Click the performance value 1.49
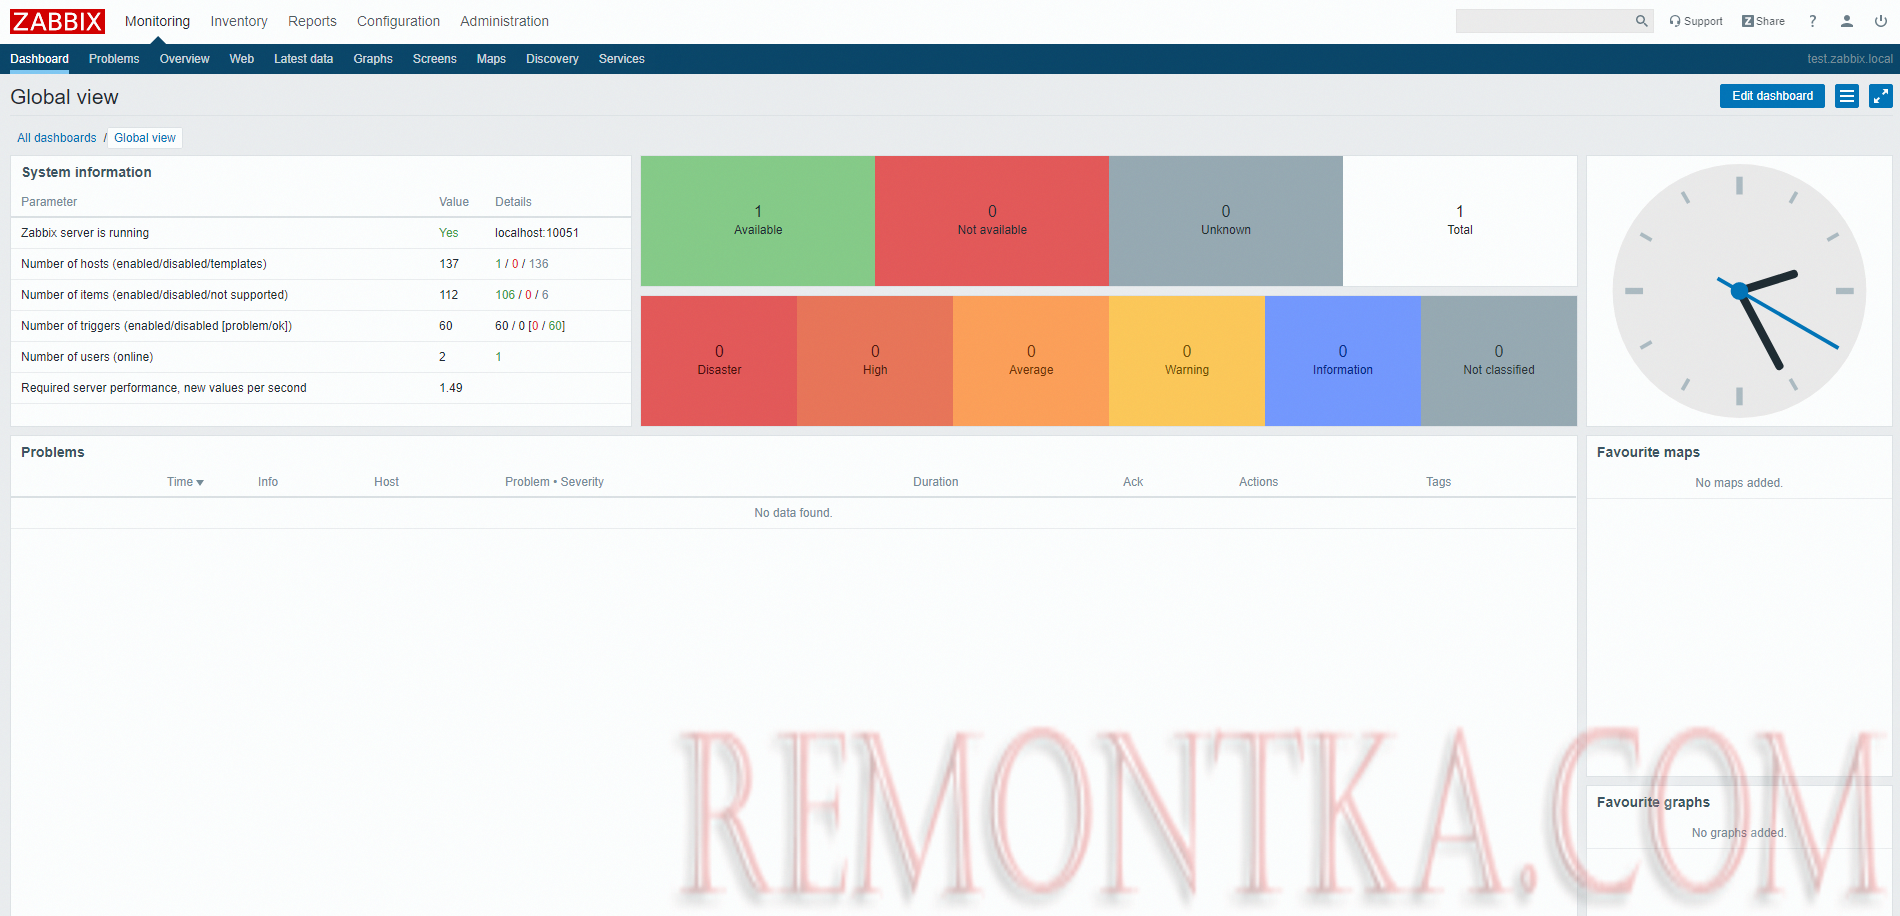The width and height of the screenshot is (1900, 916). coord(451,388)
